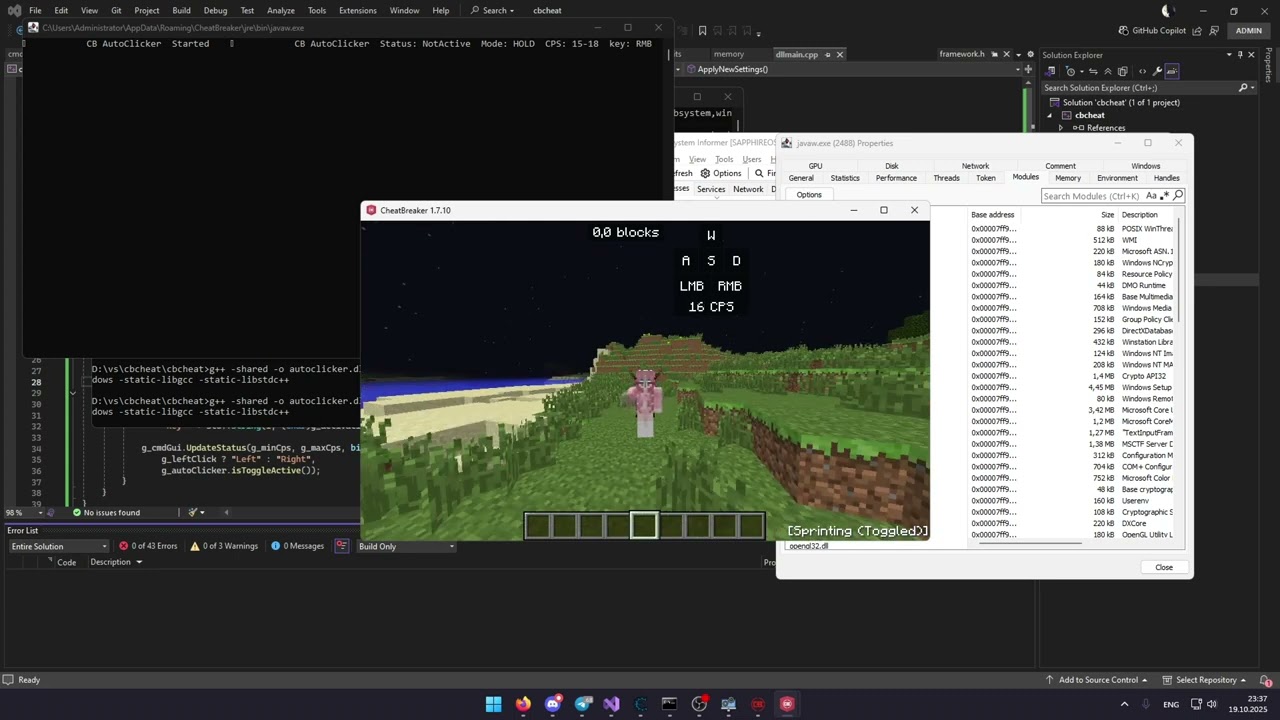Toggle the 0 Messages filter
Image resolution: width=1280 pixels, height=720 pixels.
coord(297,546)
